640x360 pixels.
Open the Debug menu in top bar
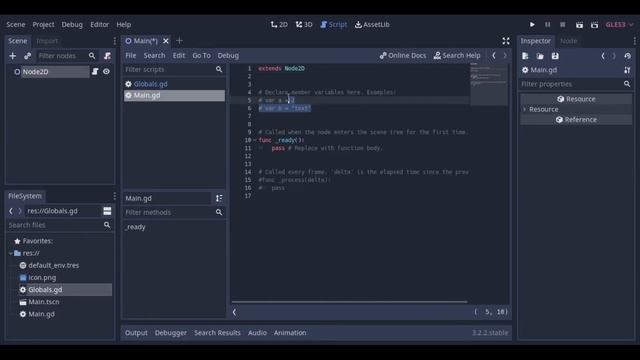pyautogui.click(x=72, y=24)
